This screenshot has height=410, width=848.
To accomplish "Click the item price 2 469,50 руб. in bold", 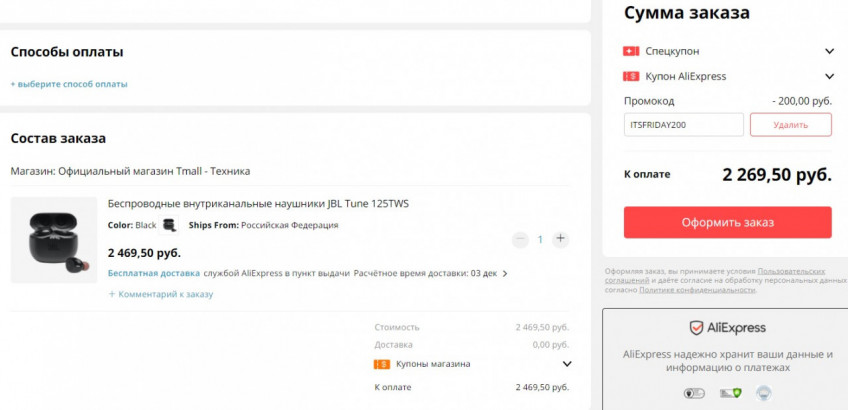I will (x=144, y=253).
